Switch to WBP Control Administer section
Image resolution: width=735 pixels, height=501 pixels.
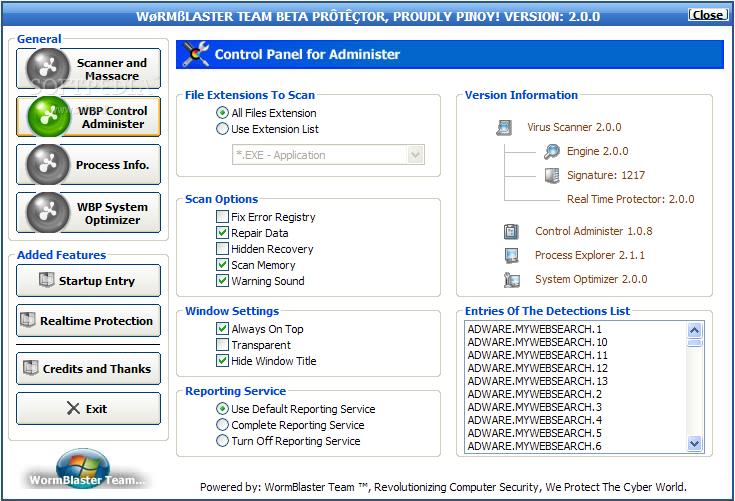coord(89,117)
